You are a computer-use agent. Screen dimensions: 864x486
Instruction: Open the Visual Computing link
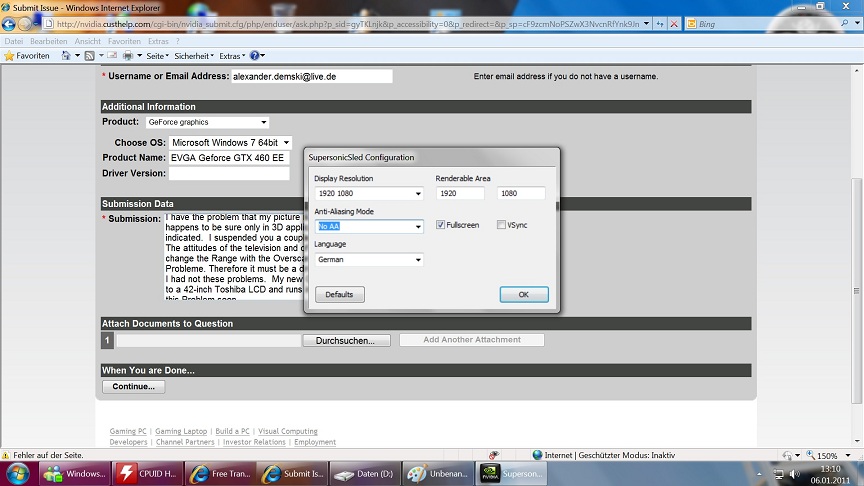pos(288,431)
